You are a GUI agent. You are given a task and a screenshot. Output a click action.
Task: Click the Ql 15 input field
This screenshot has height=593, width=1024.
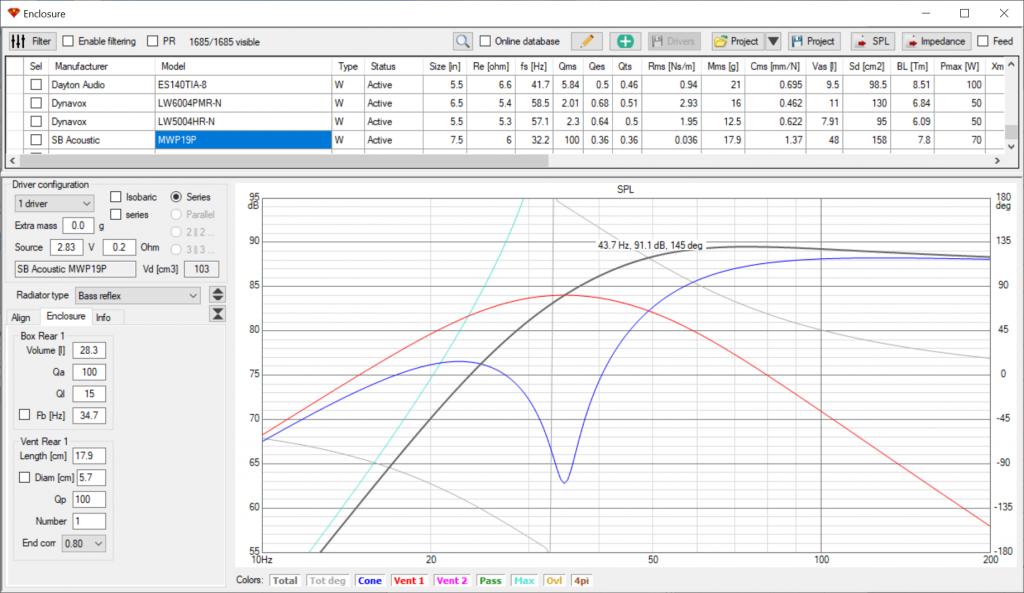89,394
